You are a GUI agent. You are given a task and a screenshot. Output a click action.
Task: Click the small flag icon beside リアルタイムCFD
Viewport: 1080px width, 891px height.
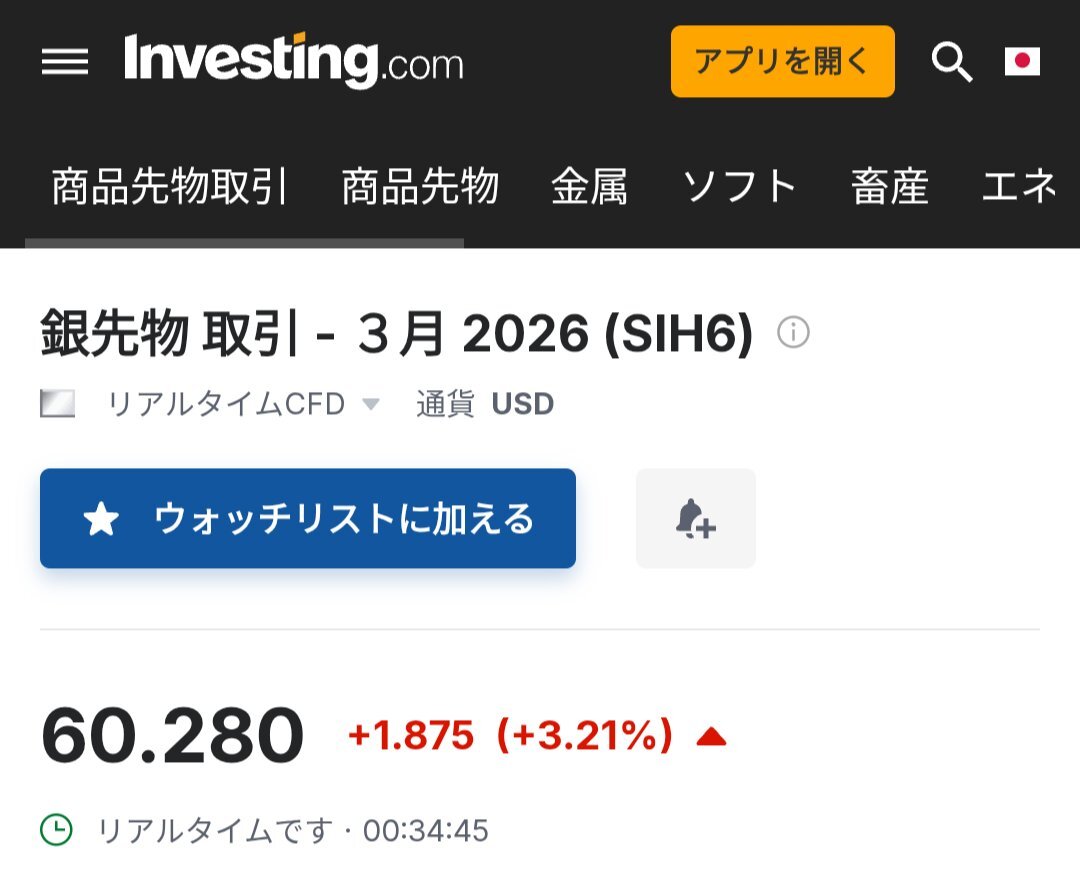pos(58,404)
